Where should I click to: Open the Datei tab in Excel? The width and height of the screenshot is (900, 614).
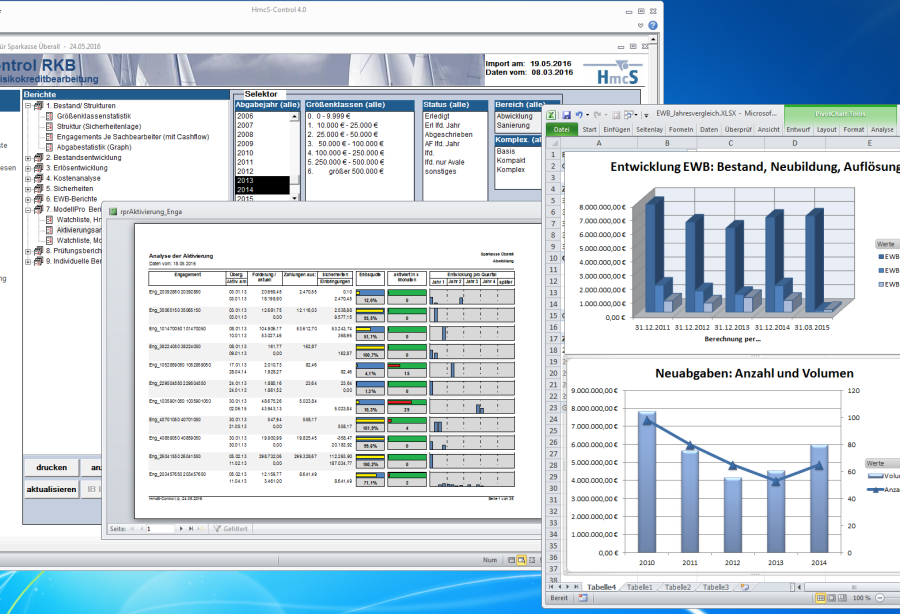561,129
